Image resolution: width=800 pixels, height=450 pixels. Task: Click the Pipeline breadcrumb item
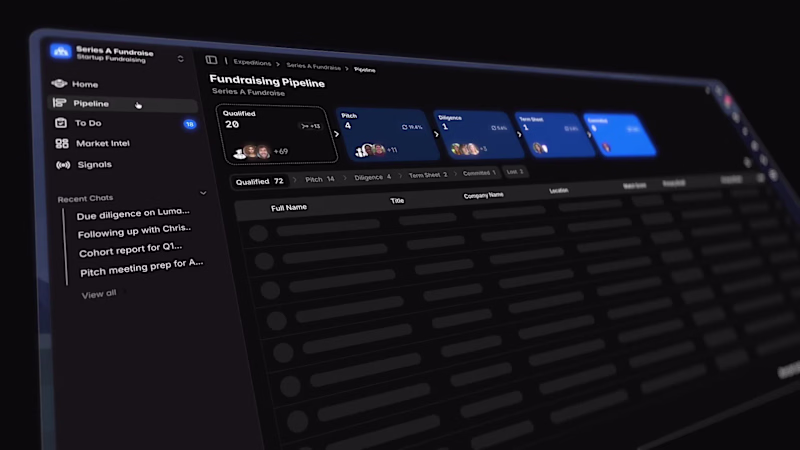coord(365,70)
